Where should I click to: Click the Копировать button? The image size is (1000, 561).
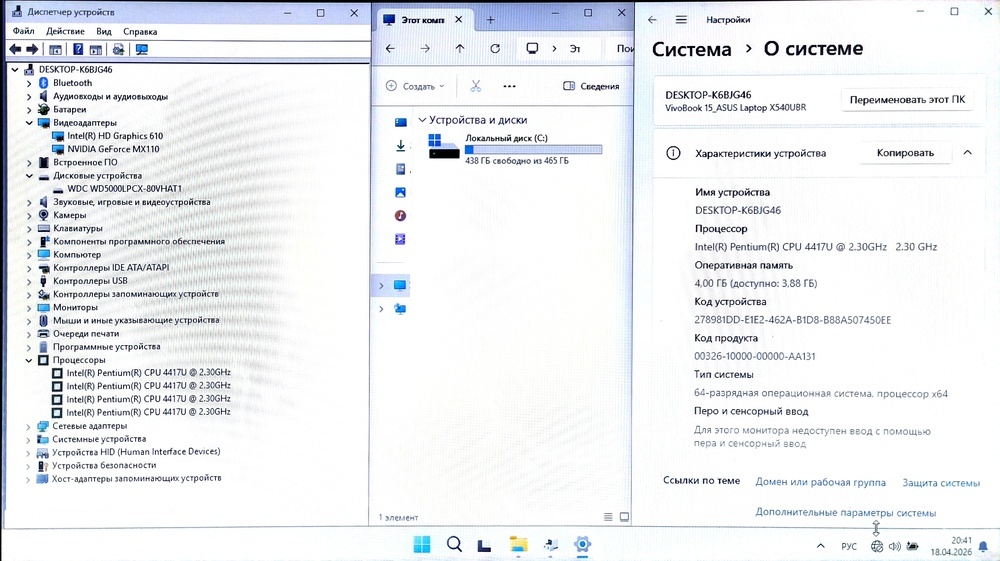click(905, 152)
